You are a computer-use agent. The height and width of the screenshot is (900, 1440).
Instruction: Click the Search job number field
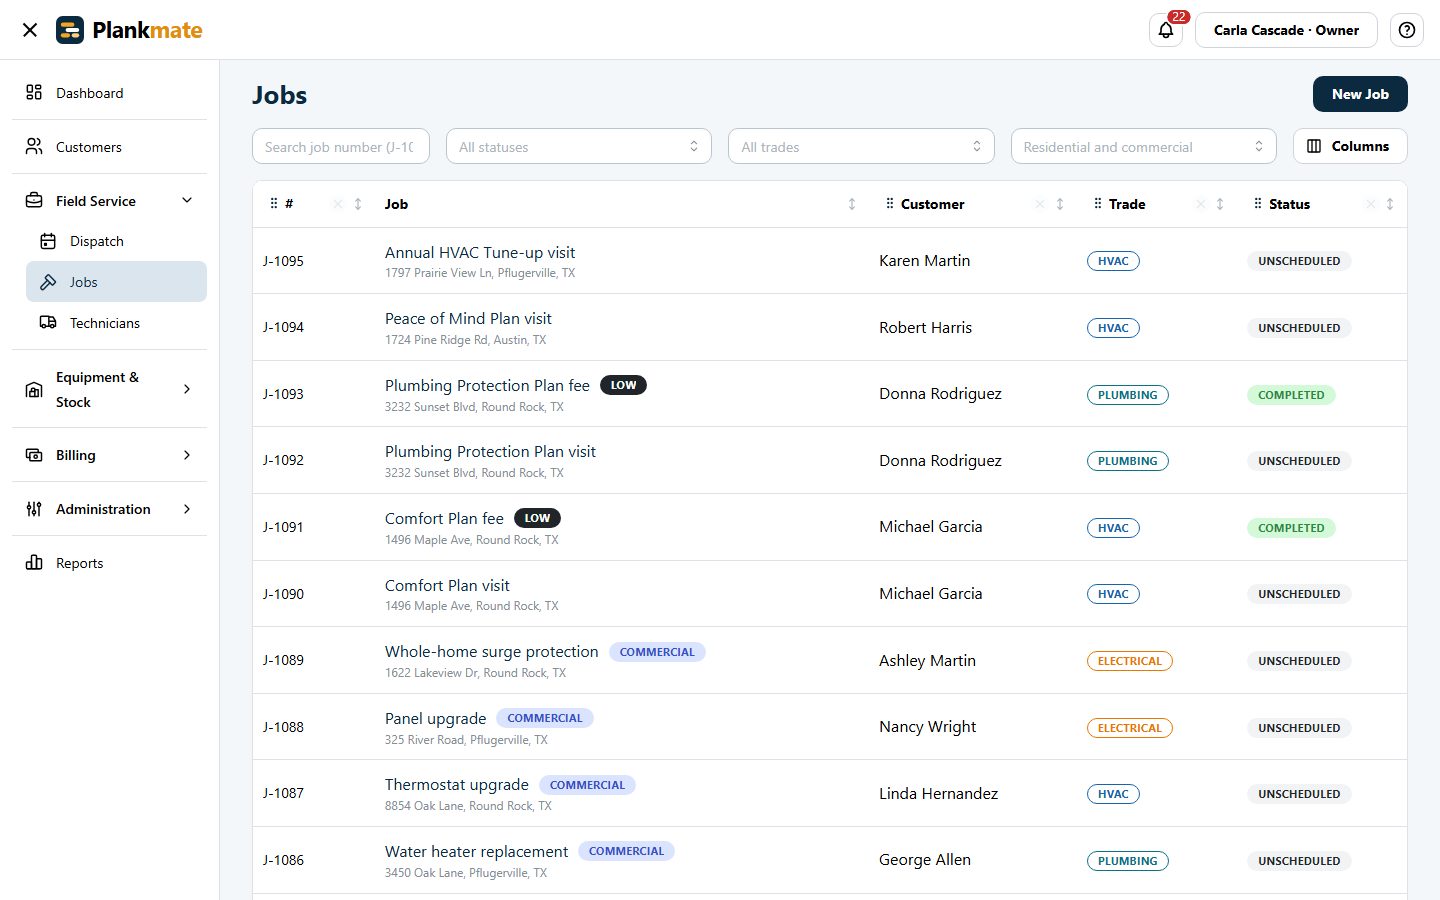tap(341, 146)
